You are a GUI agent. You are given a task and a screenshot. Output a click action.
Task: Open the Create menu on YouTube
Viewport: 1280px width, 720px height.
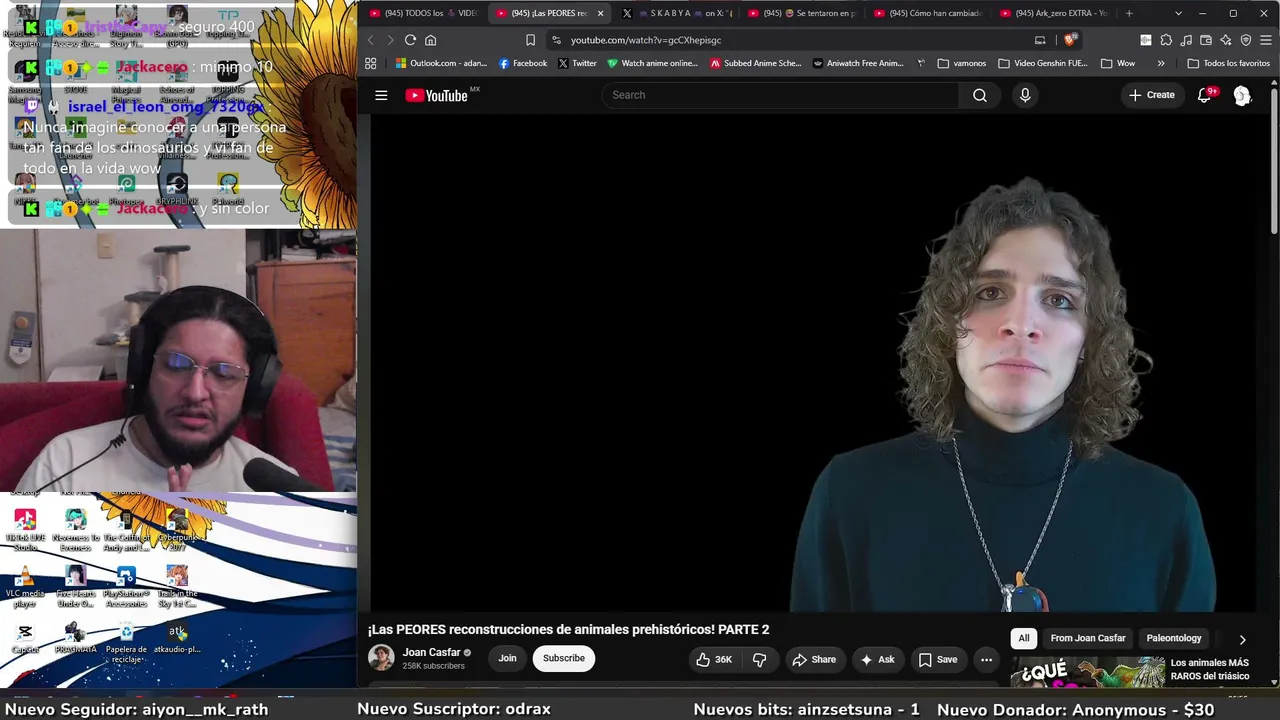(1152, 95)
